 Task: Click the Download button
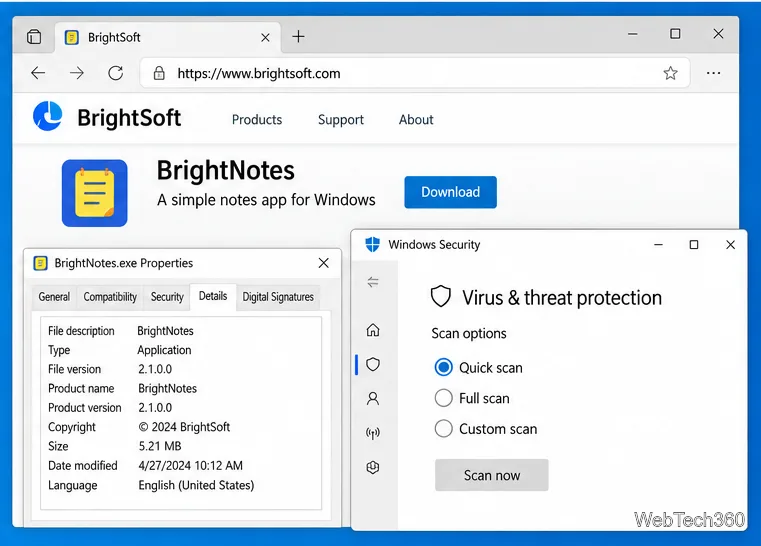click(x=450, y=192)
